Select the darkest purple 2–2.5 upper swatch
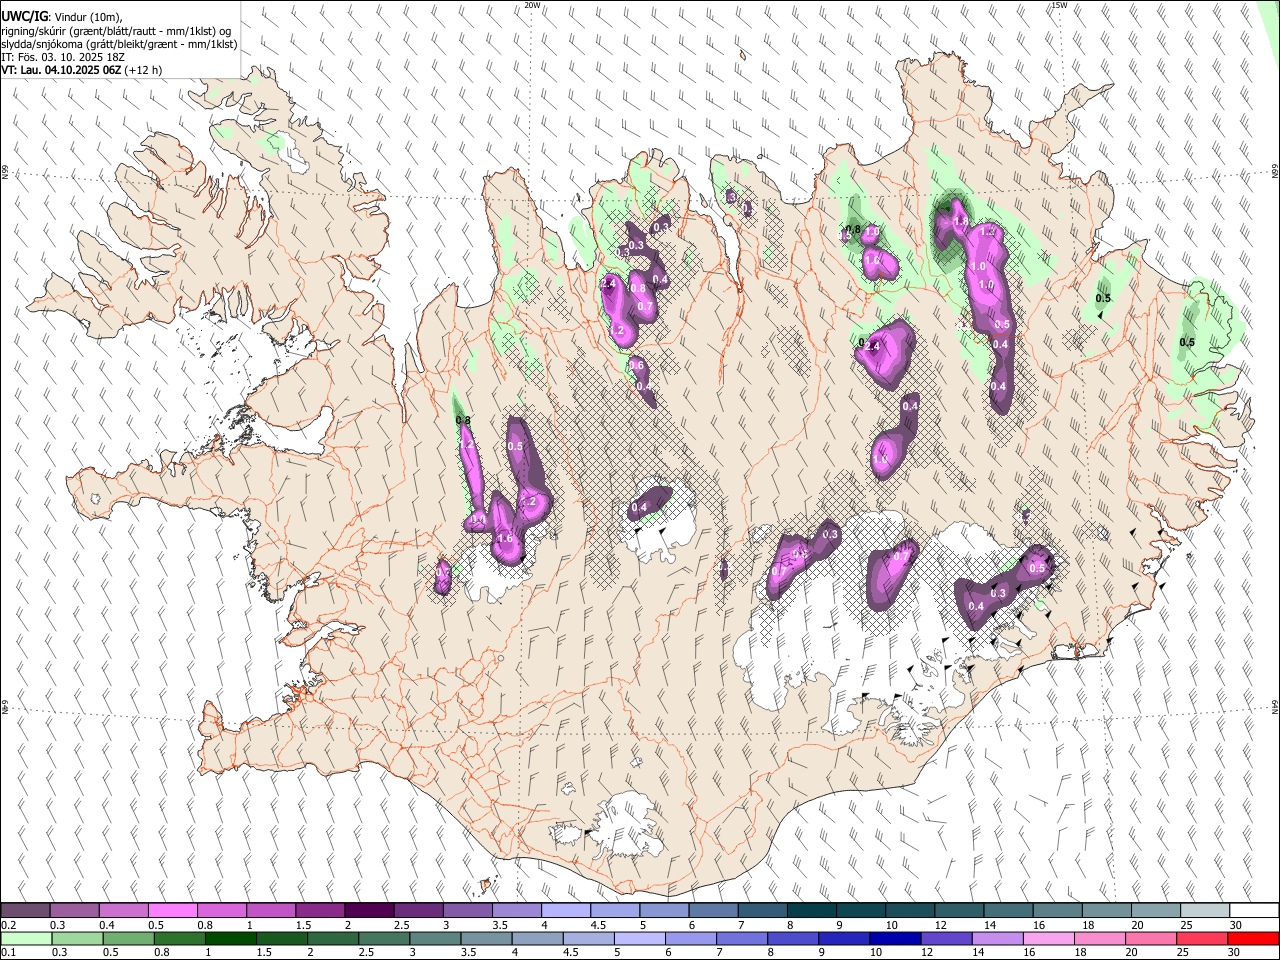This screenshot has width=1280, height=960. pyautogui.click(x=368, y=910)
